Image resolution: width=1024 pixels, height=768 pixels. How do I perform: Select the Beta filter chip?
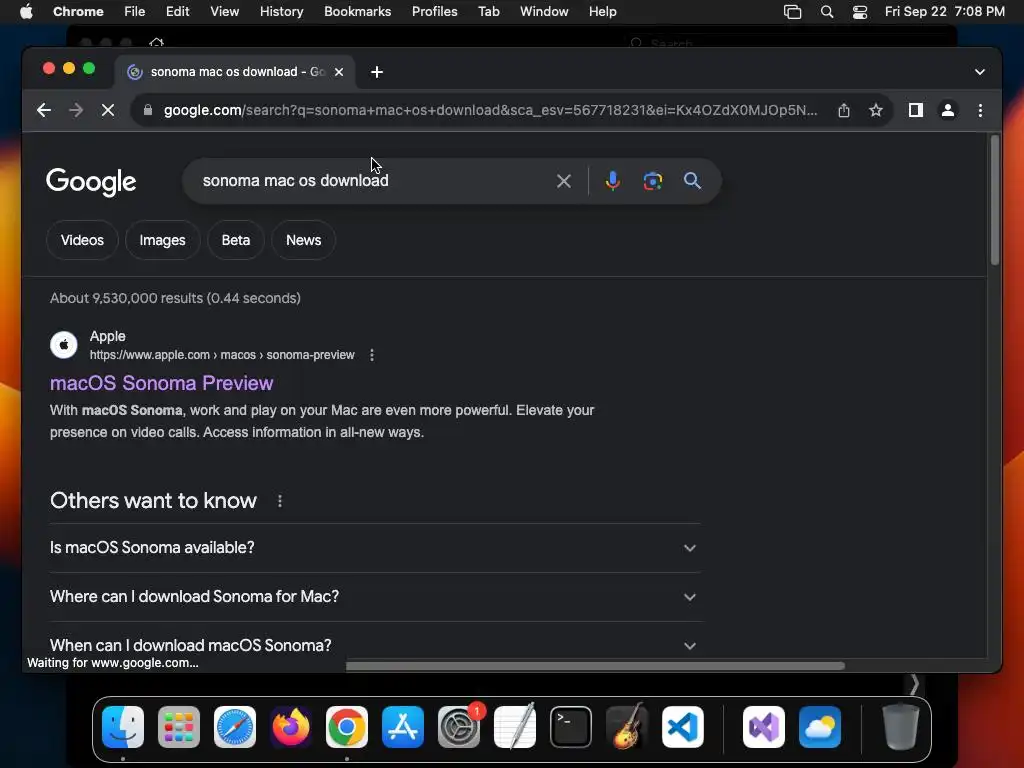click(x=236, y=240)
